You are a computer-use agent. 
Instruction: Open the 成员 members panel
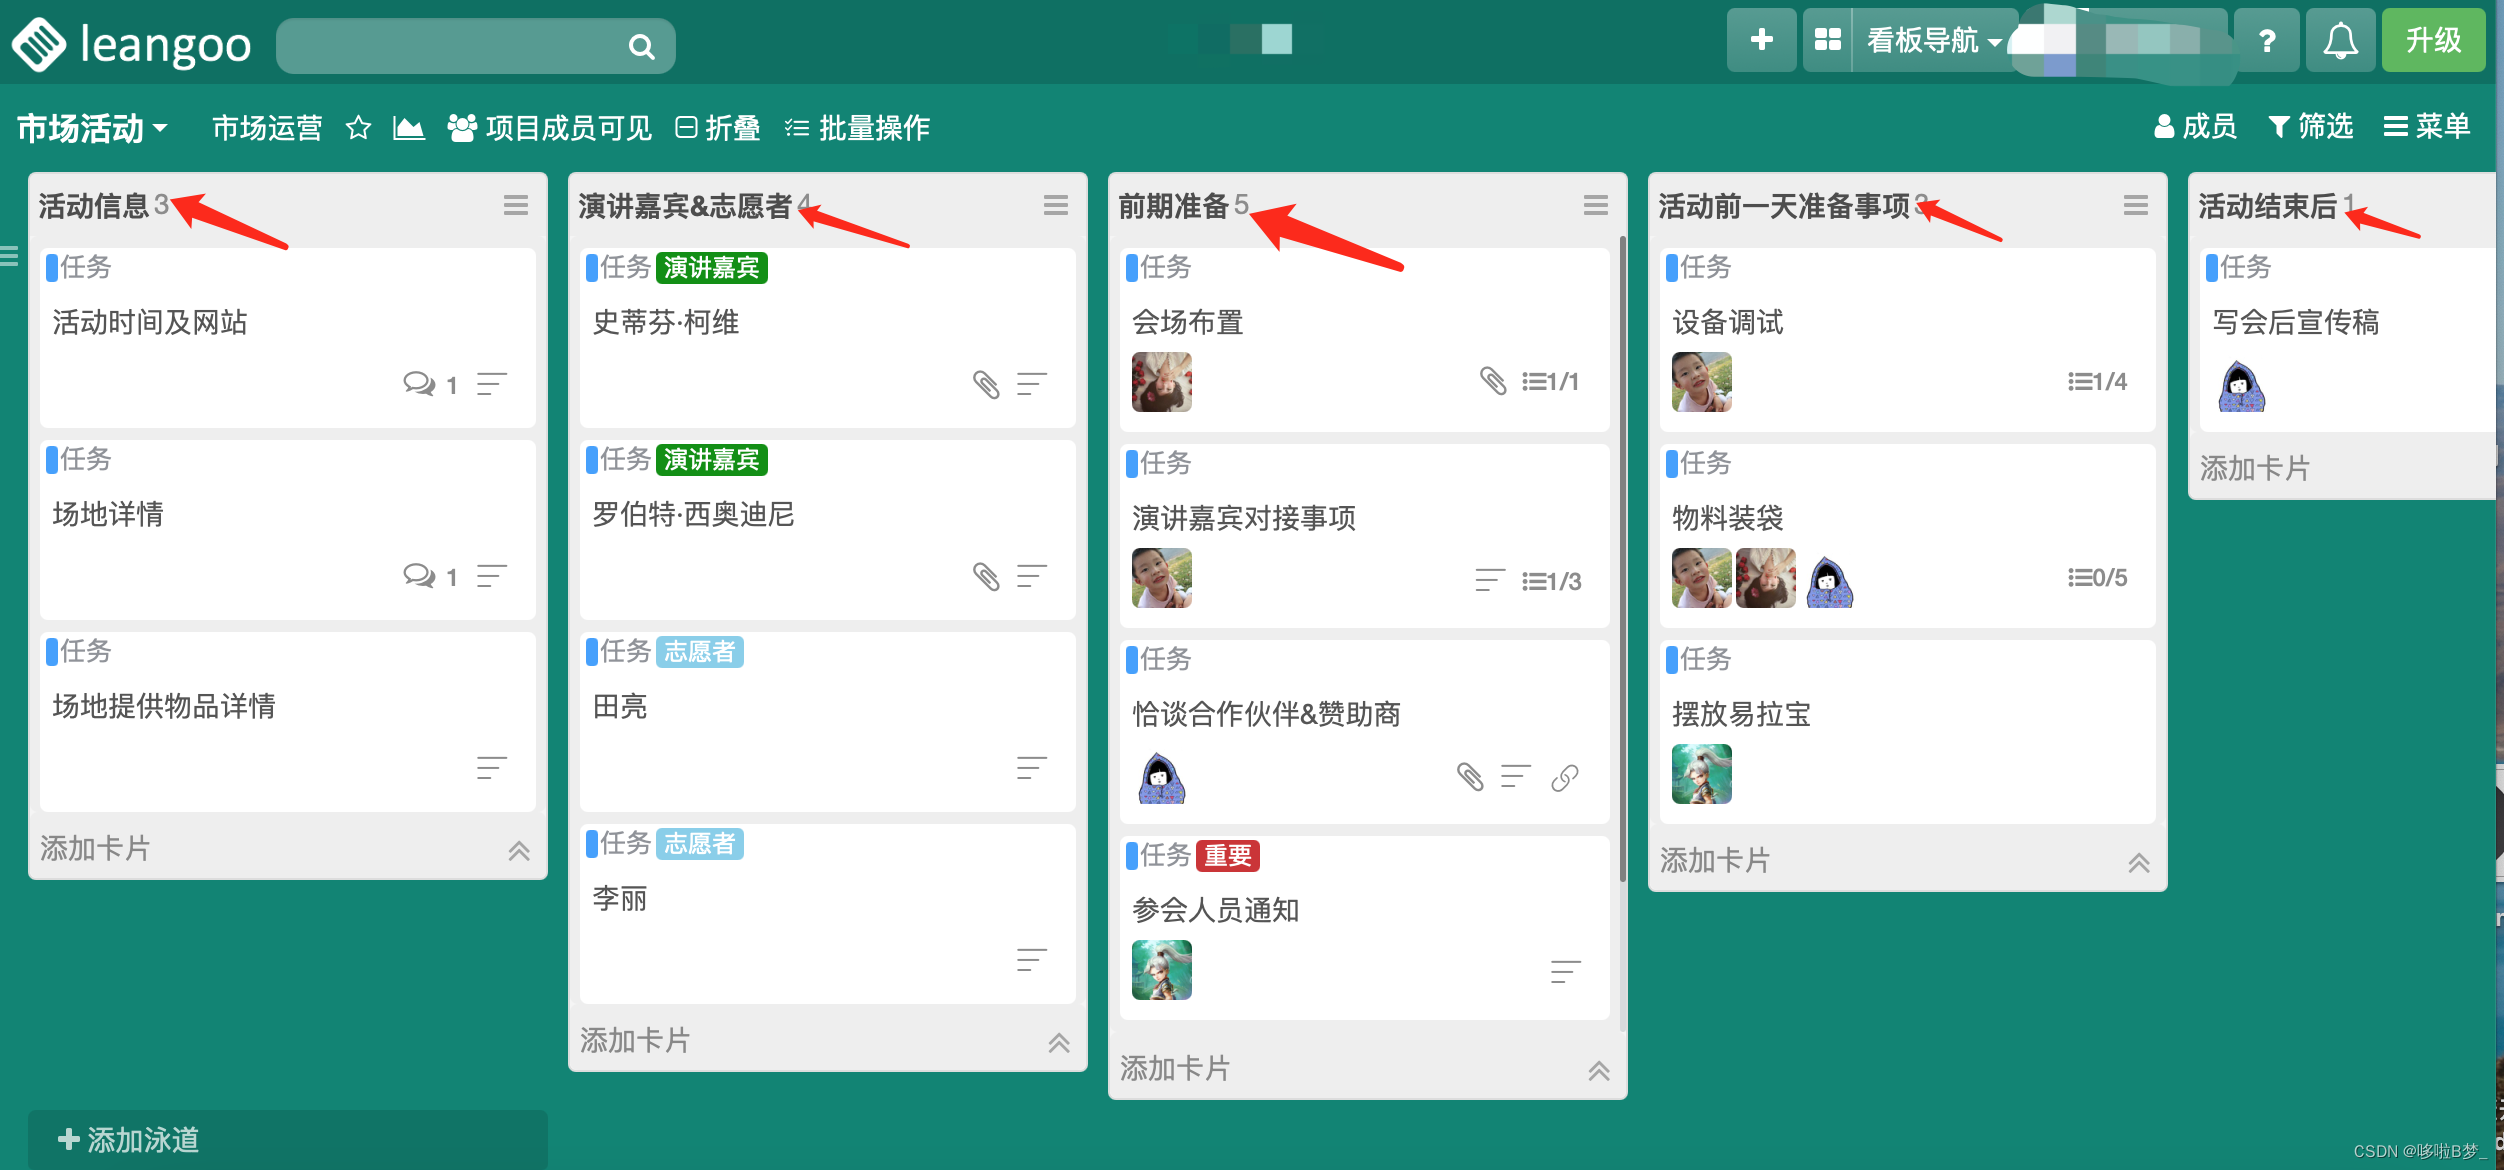tap(2195, 126)
